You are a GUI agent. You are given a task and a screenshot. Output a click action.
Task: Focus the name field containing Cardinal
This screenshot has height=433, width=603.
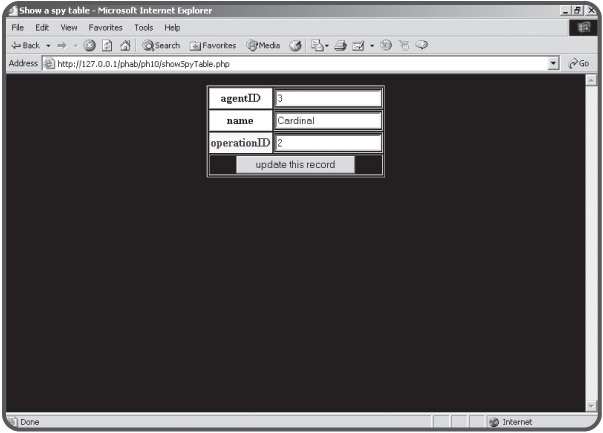coord(328,121)
